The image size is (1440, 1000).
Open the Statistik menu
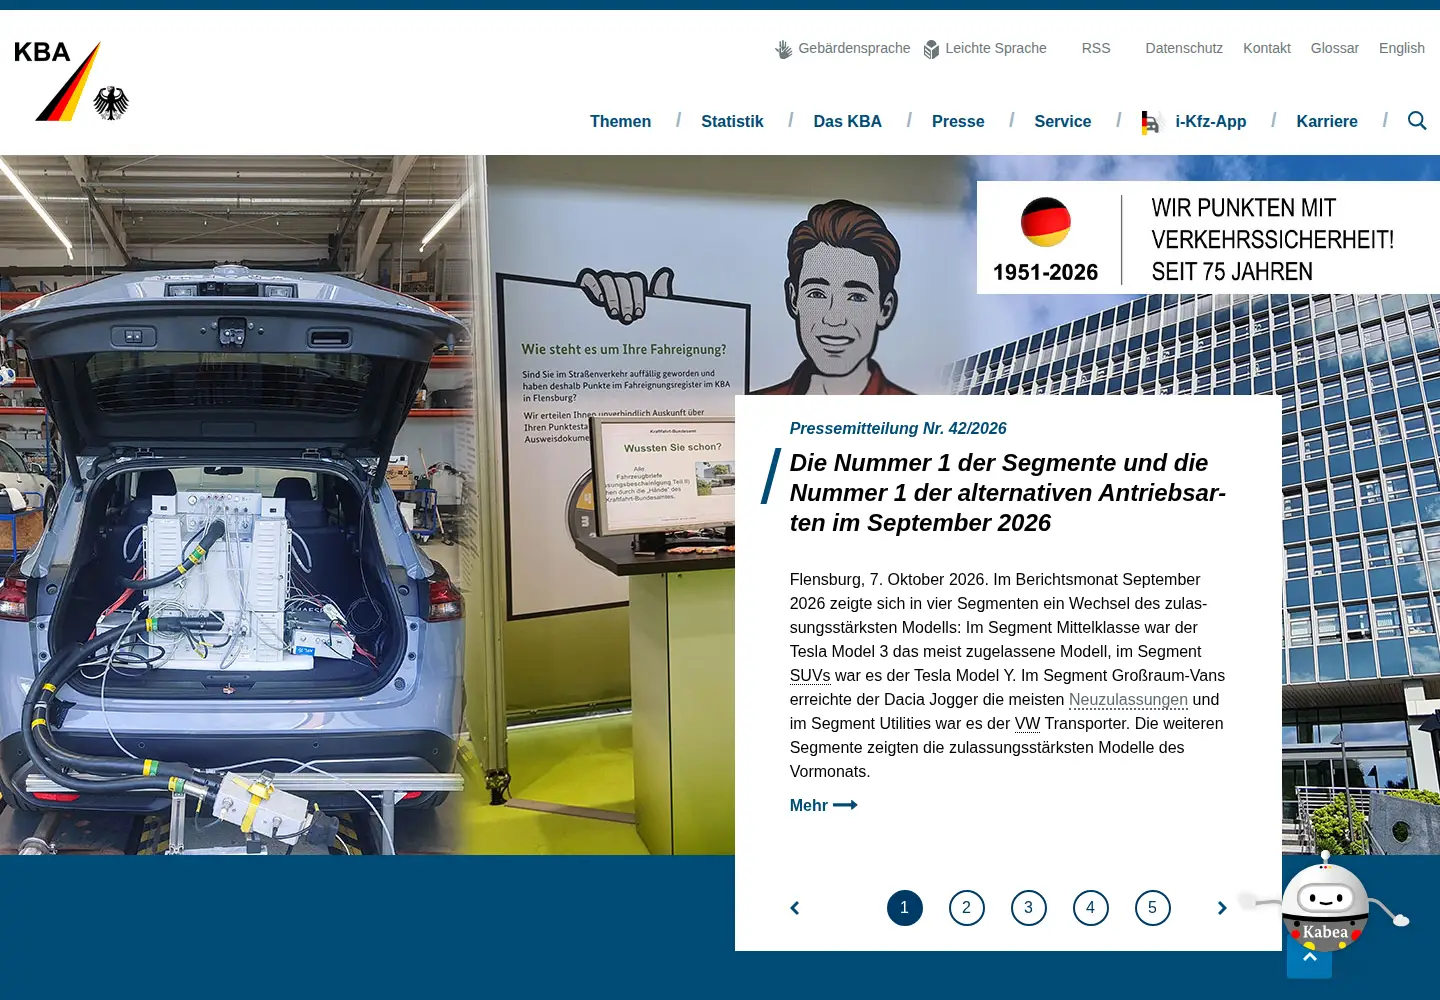coord(732,122)
